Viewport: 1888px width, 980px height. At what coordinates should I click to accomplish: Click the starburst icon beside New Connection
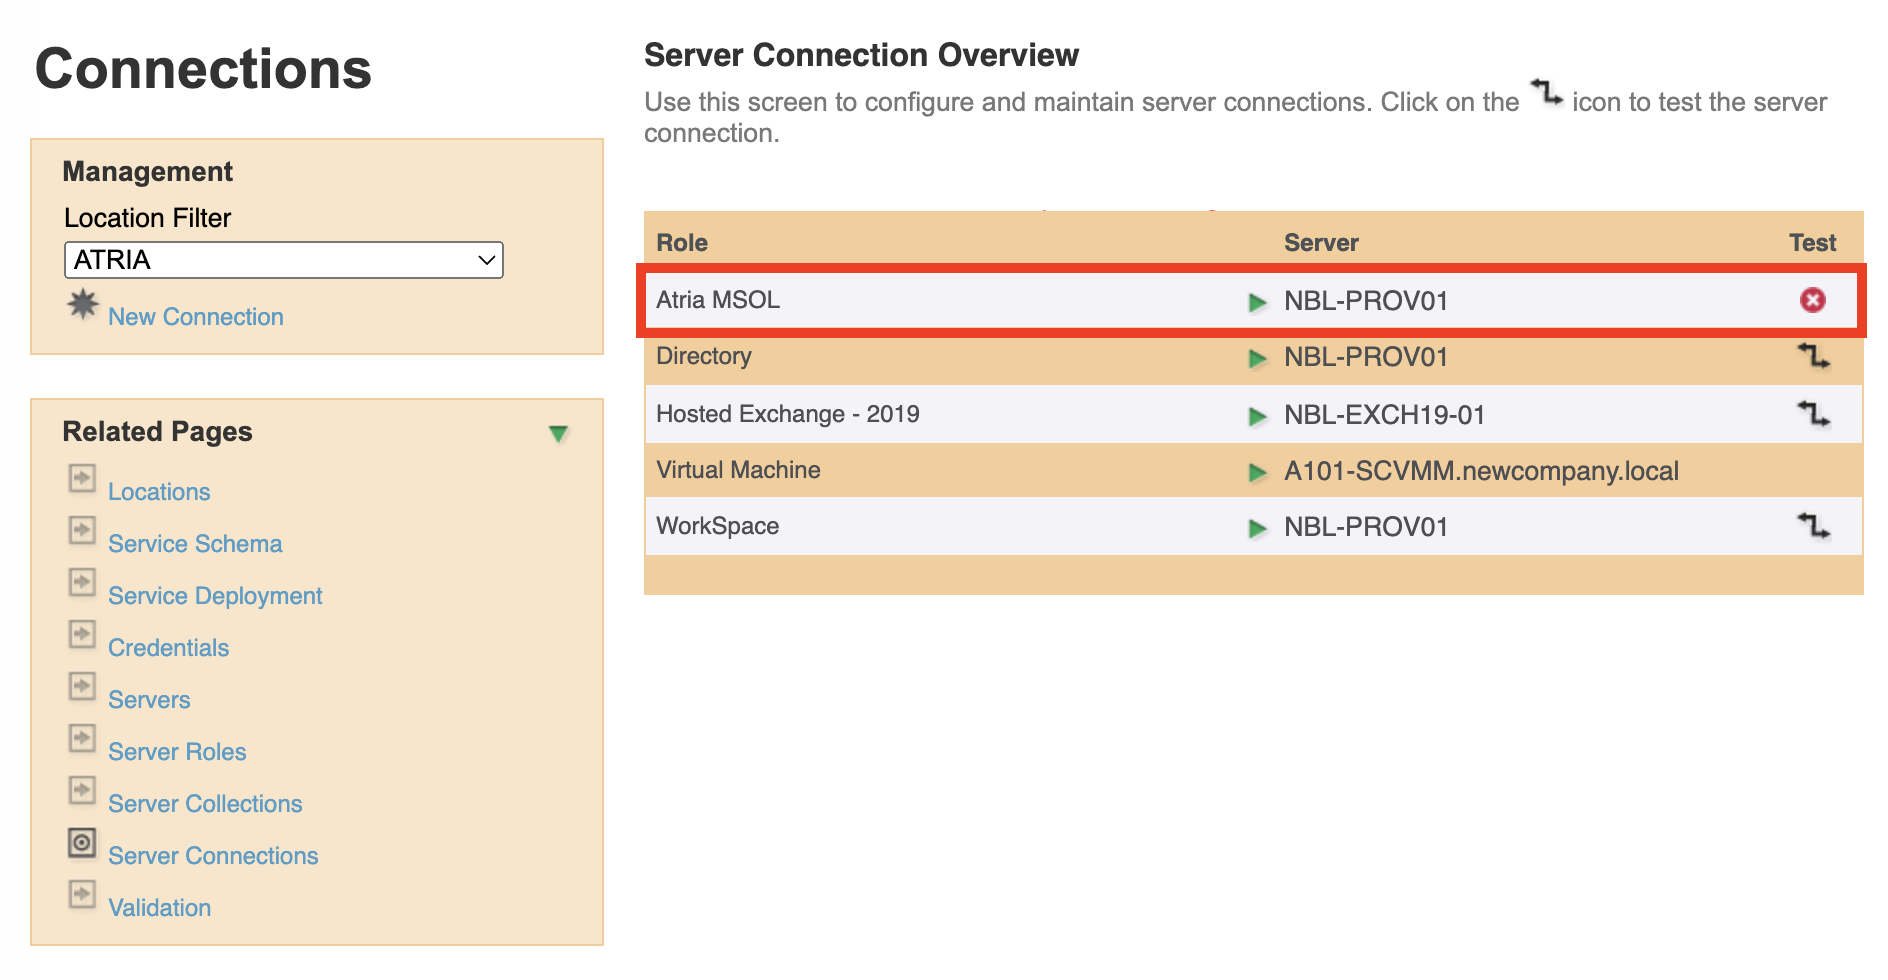(x=83, y=304)
